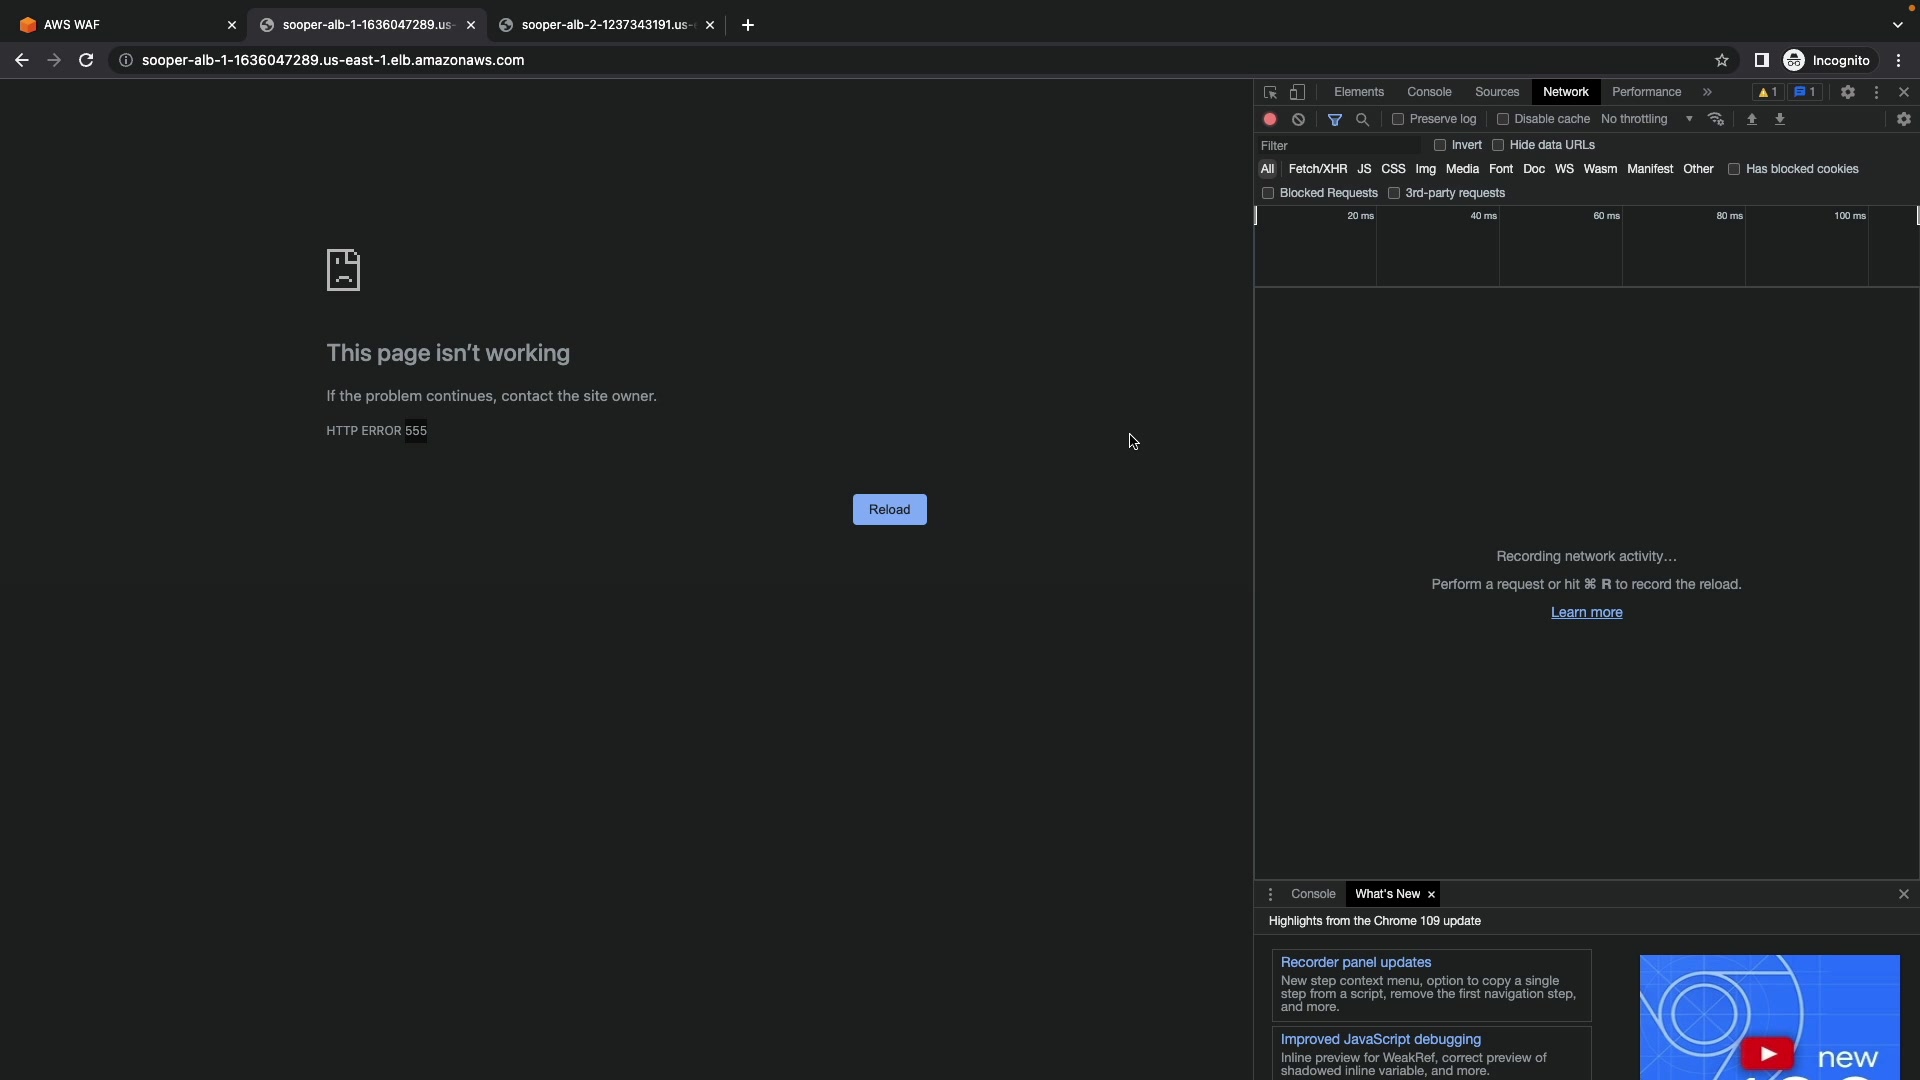Viewport: 1920px width, 1080px height.
Task: Expand more DevTools tabs chevron
Action: coord(1707,92)
